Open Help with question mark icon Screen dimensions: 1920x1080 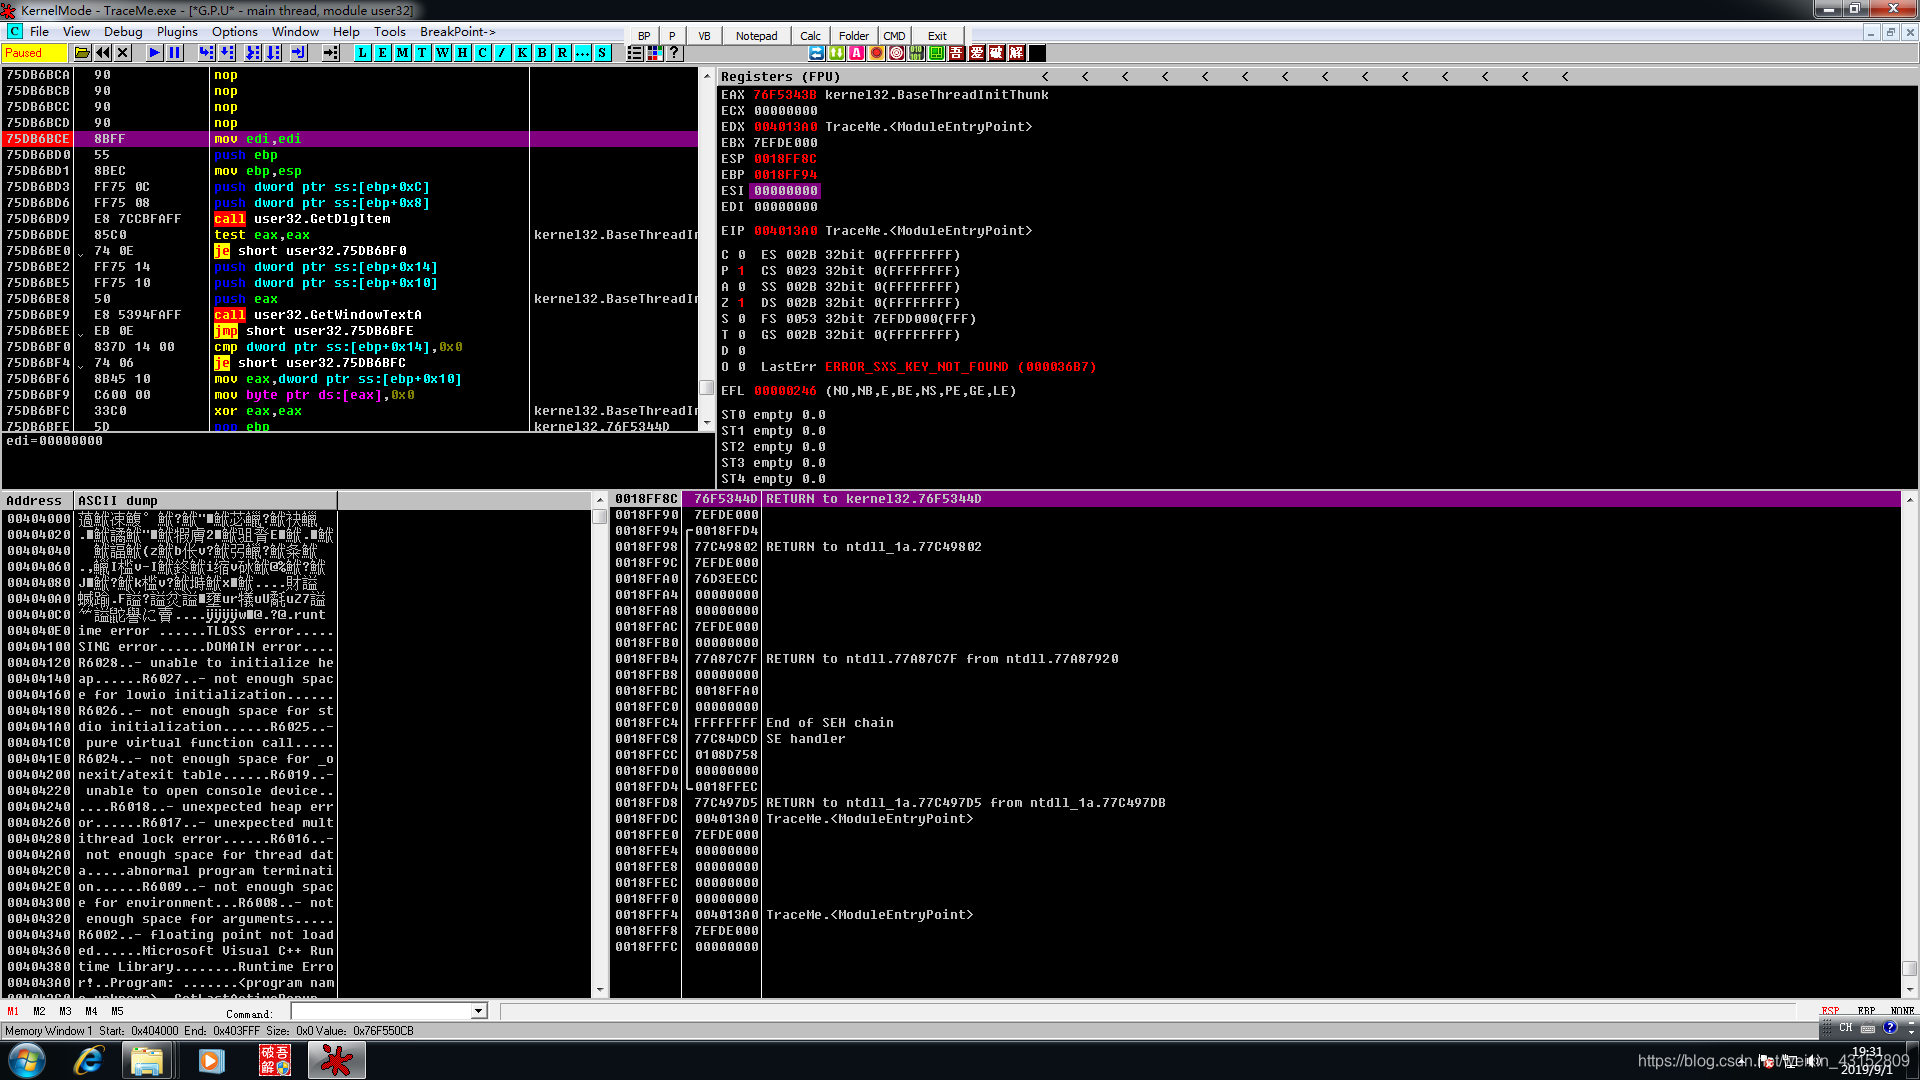(x=674, y=53)
